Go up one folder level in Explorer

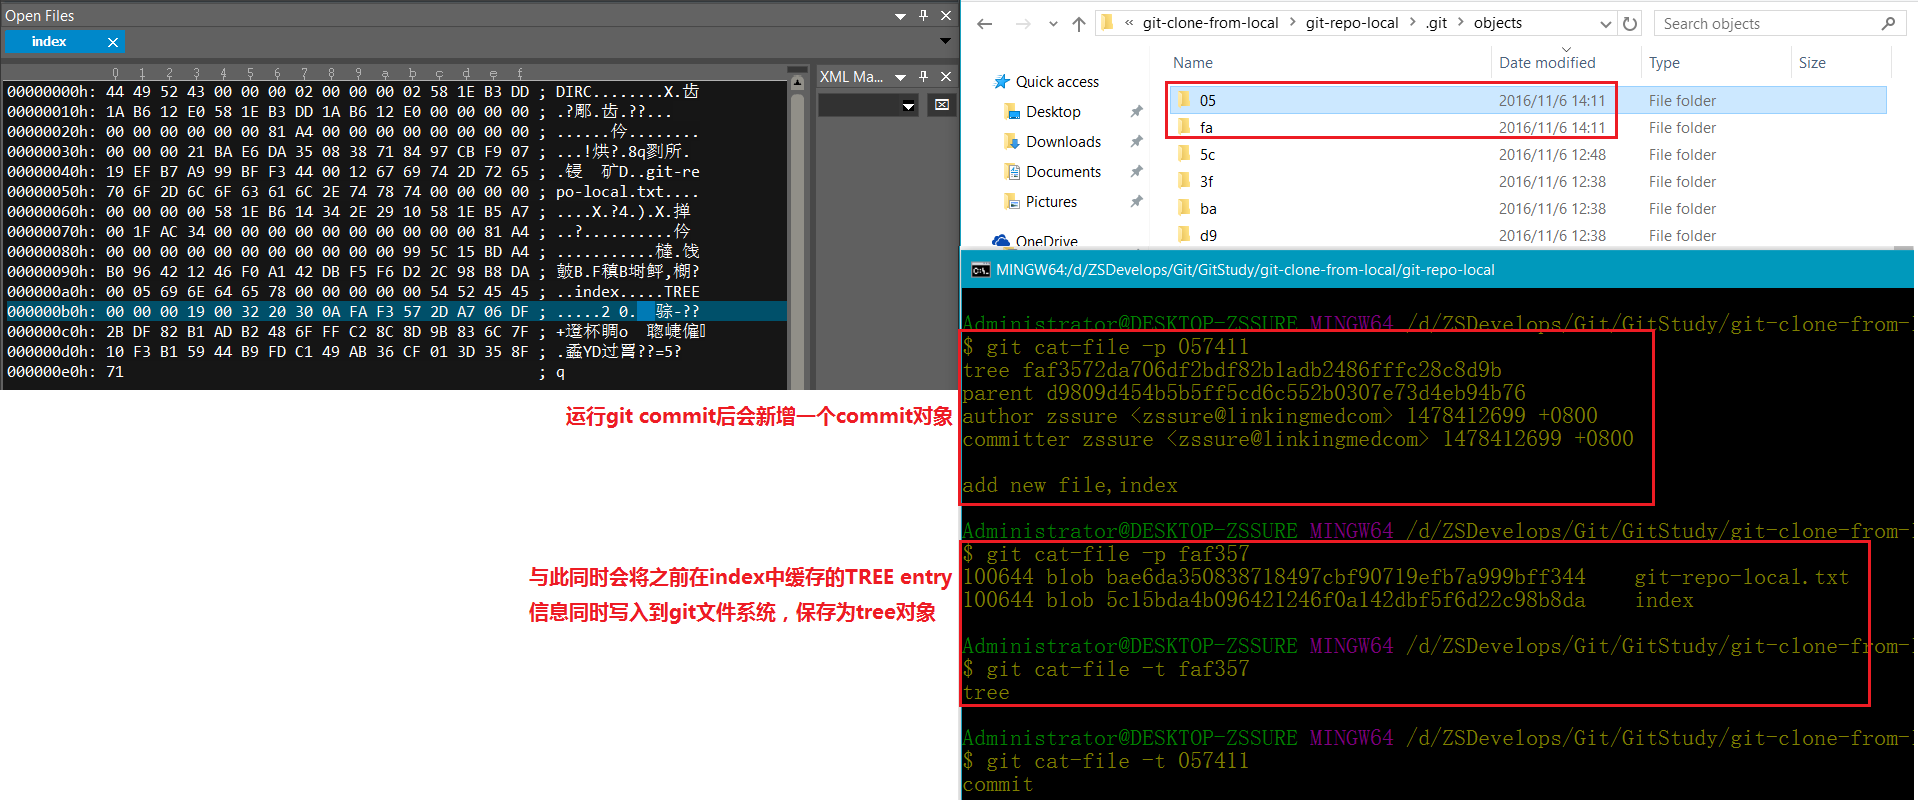[1078, 24]
